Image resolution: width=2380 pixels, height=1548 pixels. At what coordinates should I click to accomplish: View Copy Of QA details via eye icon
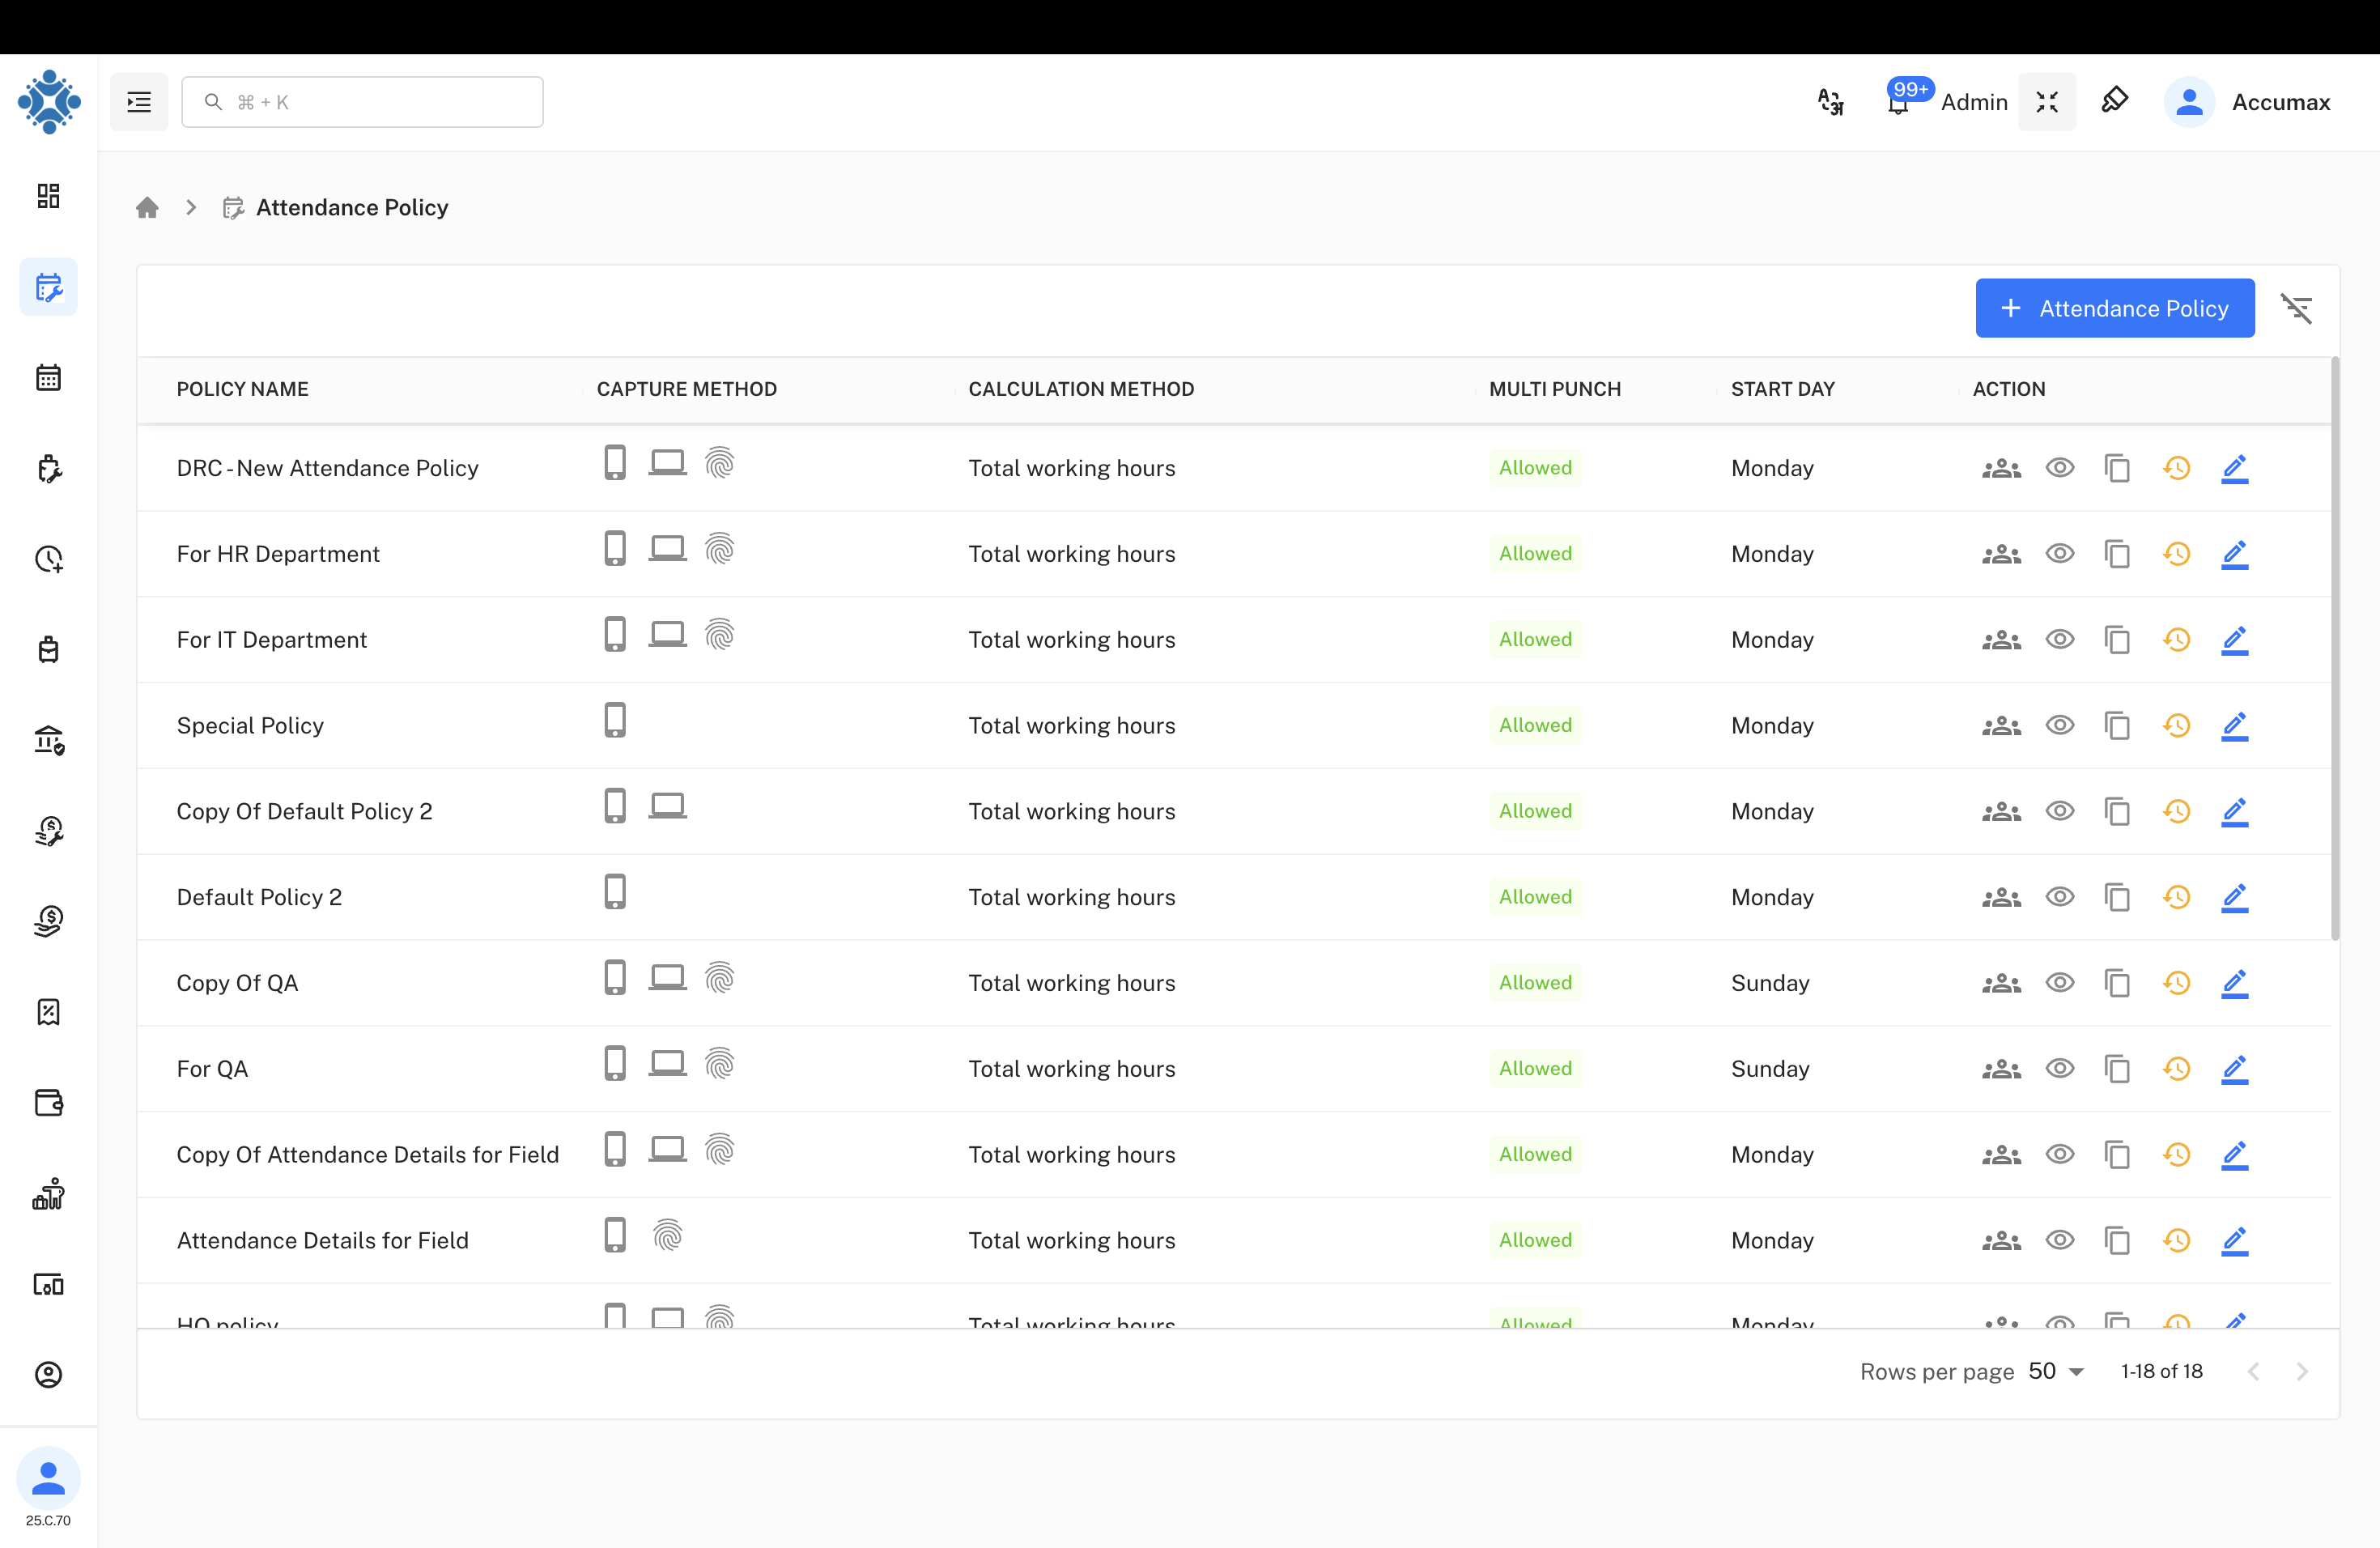pyautogui.click(x=2060, y=983)
